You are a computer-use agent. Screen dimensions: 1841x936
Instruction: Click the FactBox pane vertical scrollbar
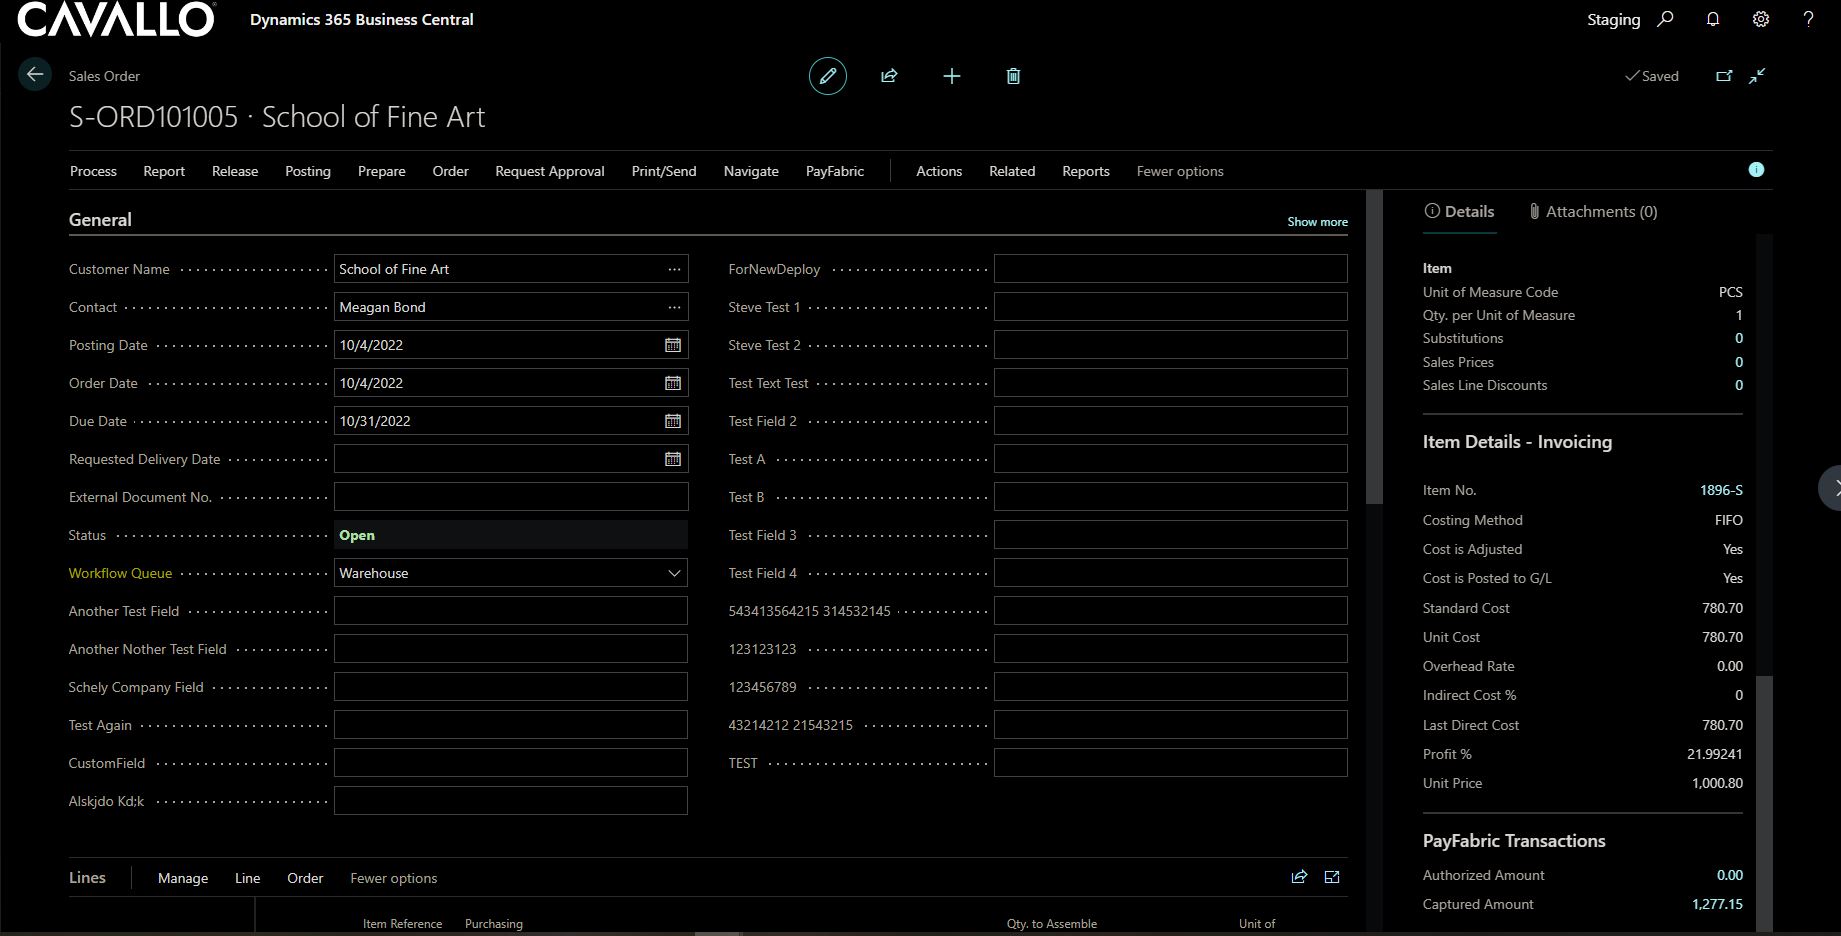pos(1764,800)
